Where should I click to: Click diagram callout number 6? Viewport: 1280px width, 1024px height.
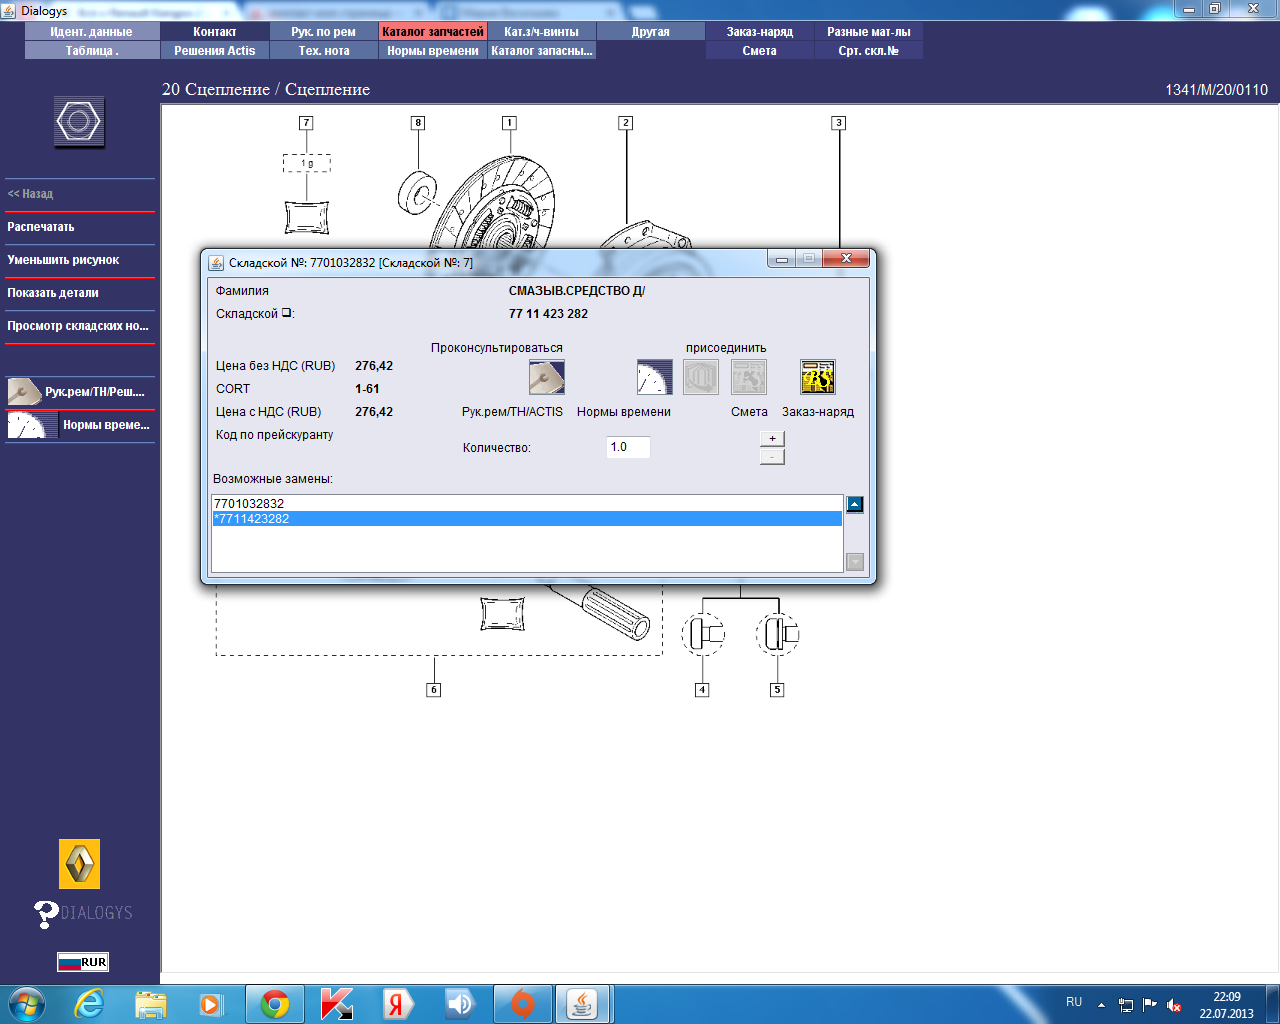434,690
